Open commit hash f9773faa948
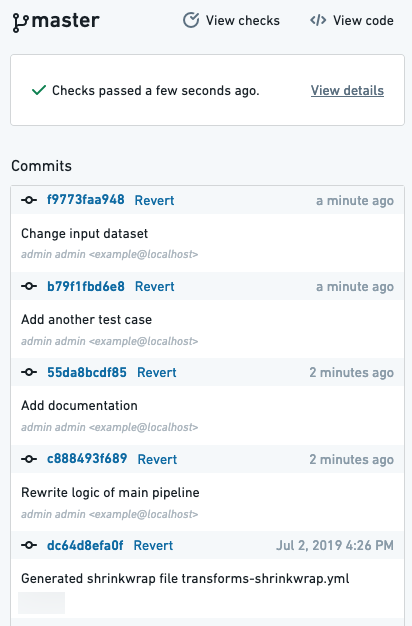The height and width of the screenshot is (626, 412). pos(86,200)
